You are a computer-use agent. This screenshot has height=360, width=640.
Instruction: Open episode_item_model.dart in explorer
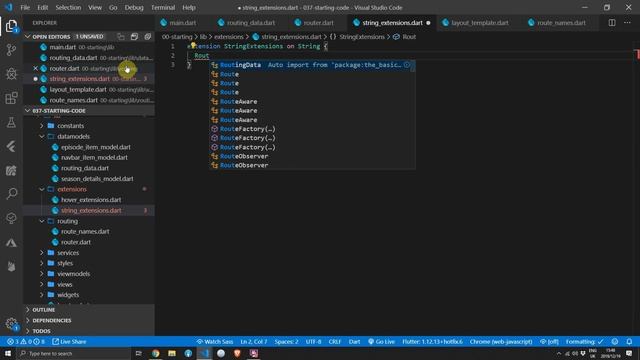point(96,147)
